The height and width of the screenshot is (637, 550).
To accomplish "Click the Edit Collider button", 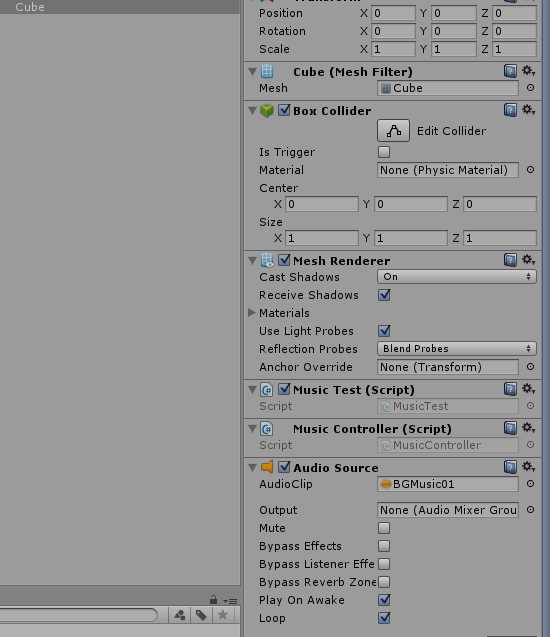I will [393, 130].
